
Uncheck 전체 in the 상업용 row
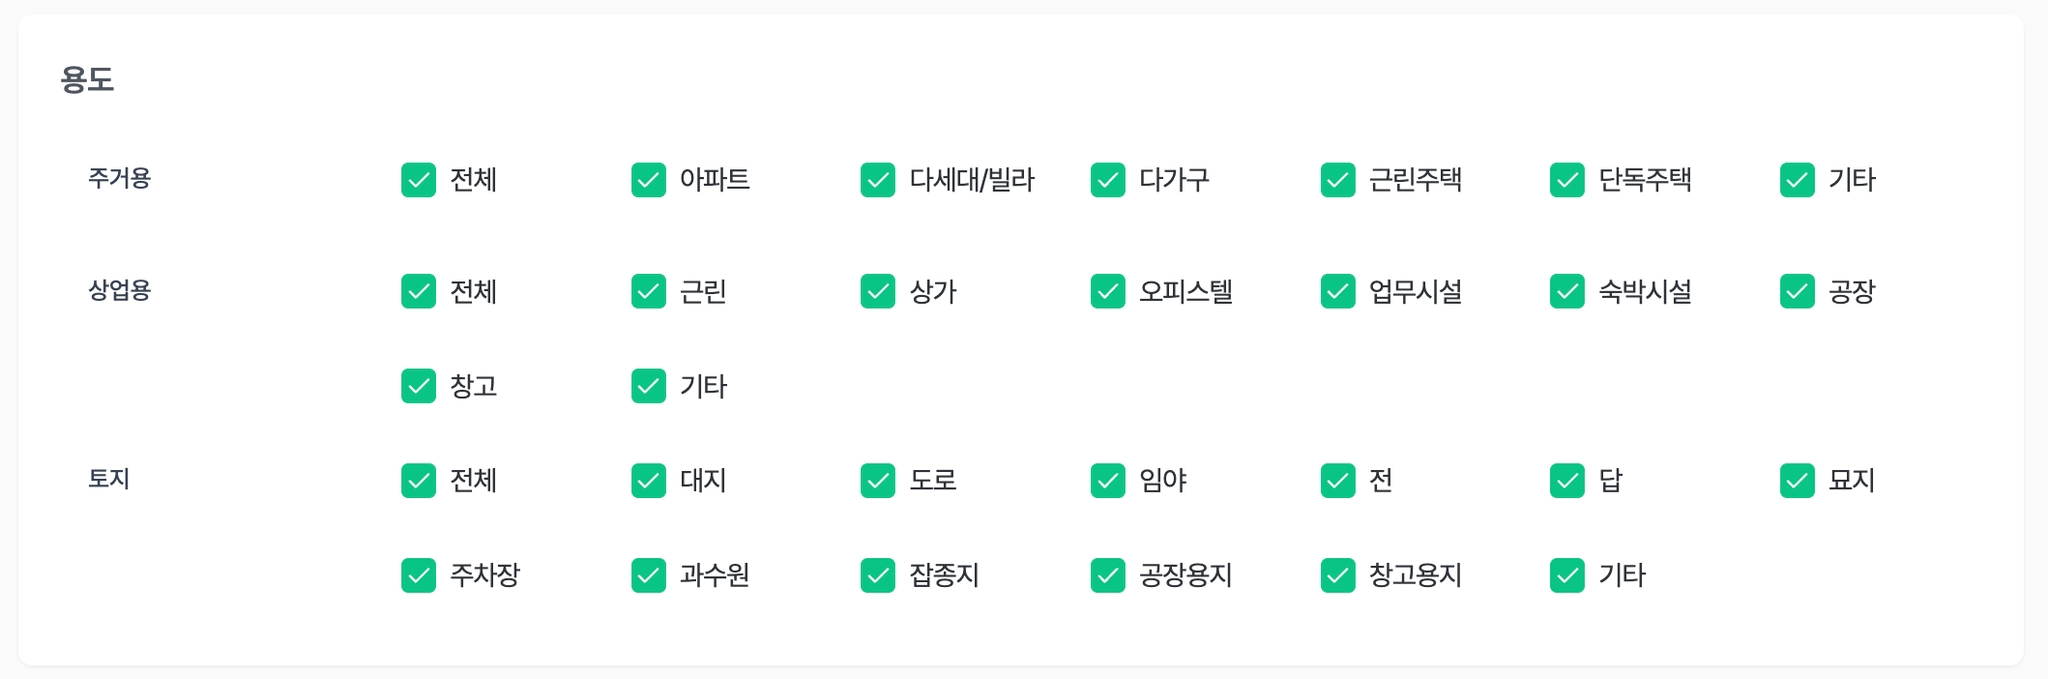418,292
